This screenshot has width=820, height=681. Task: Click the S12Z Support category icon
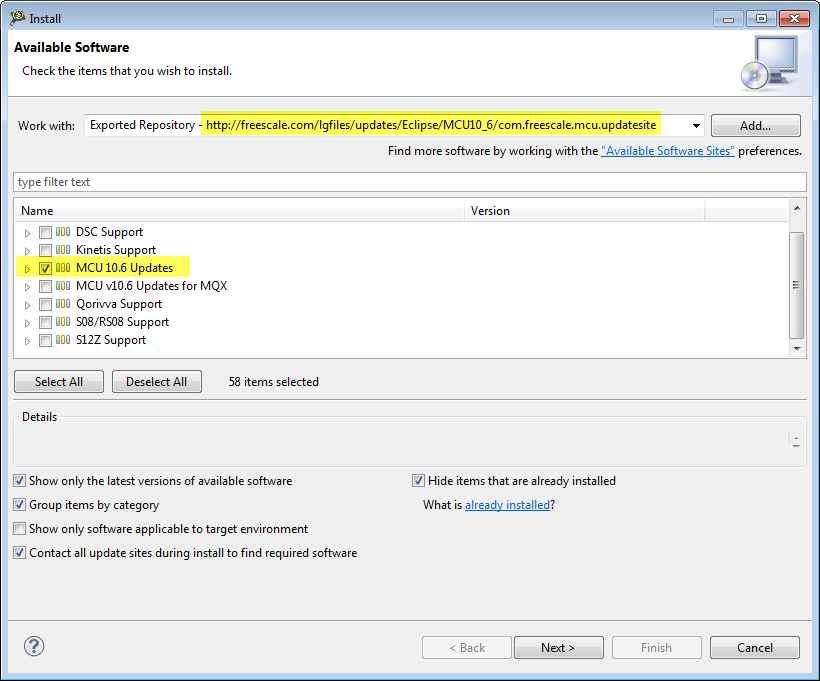click(63, 340)
